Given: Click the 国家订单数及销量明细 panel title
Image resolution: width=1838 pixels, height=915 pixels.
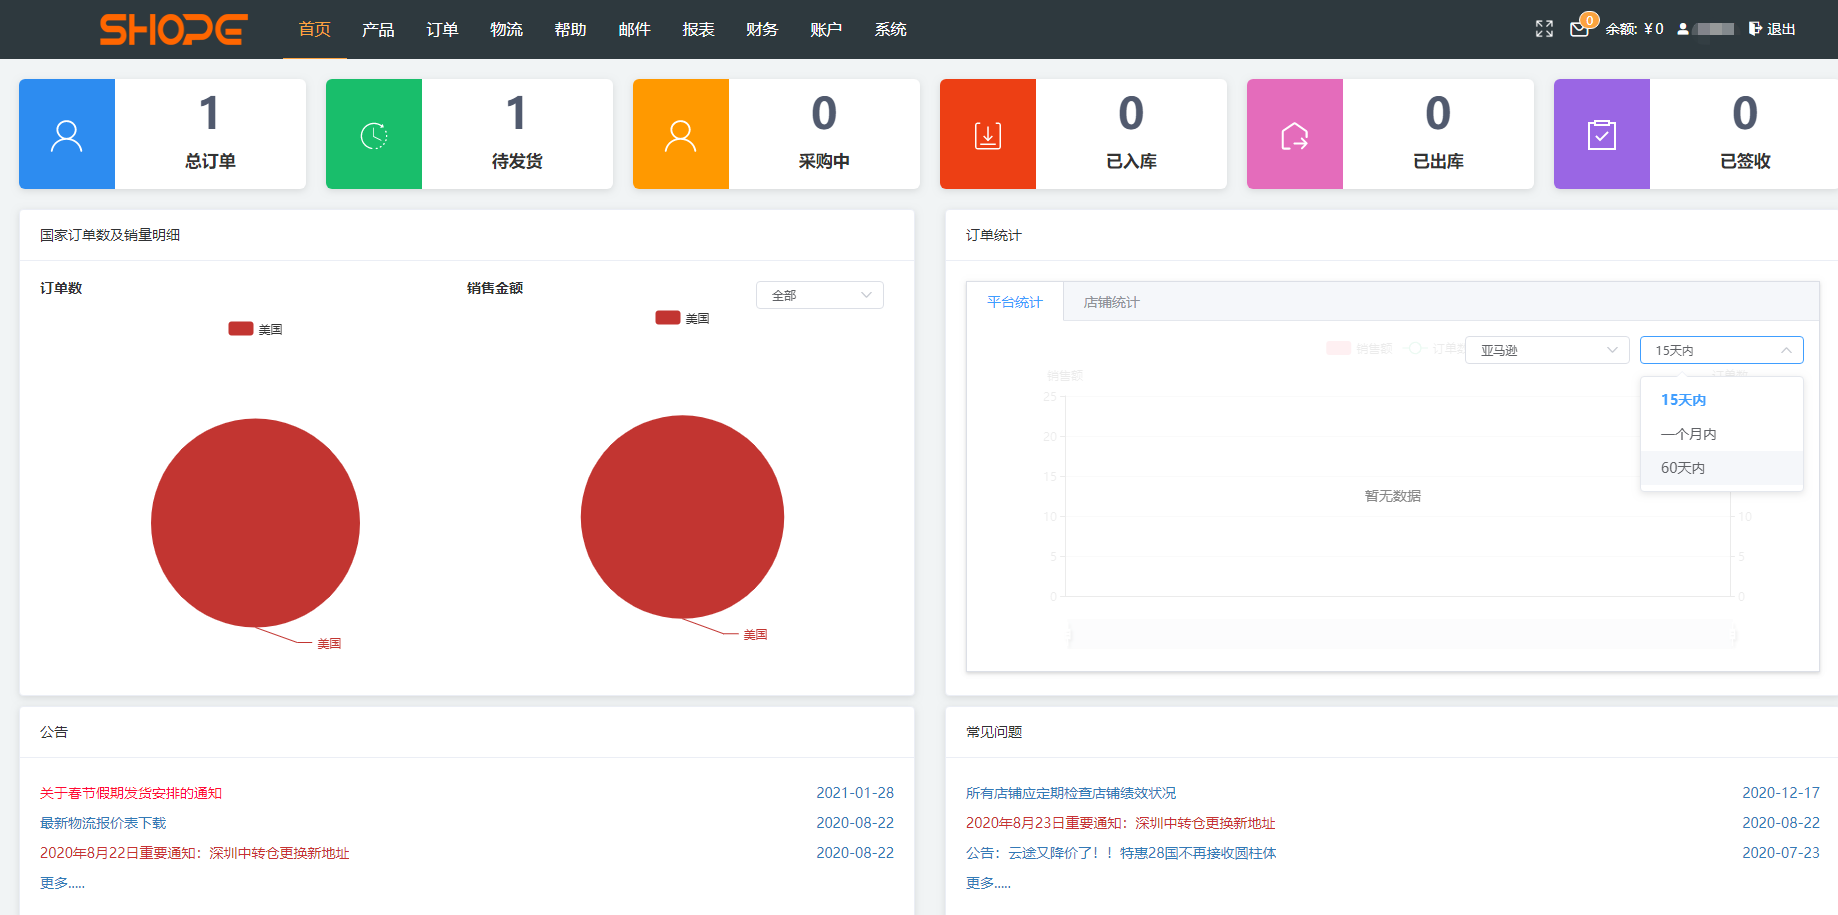Looking at the screenshot, I should click(x=110, y=235).
